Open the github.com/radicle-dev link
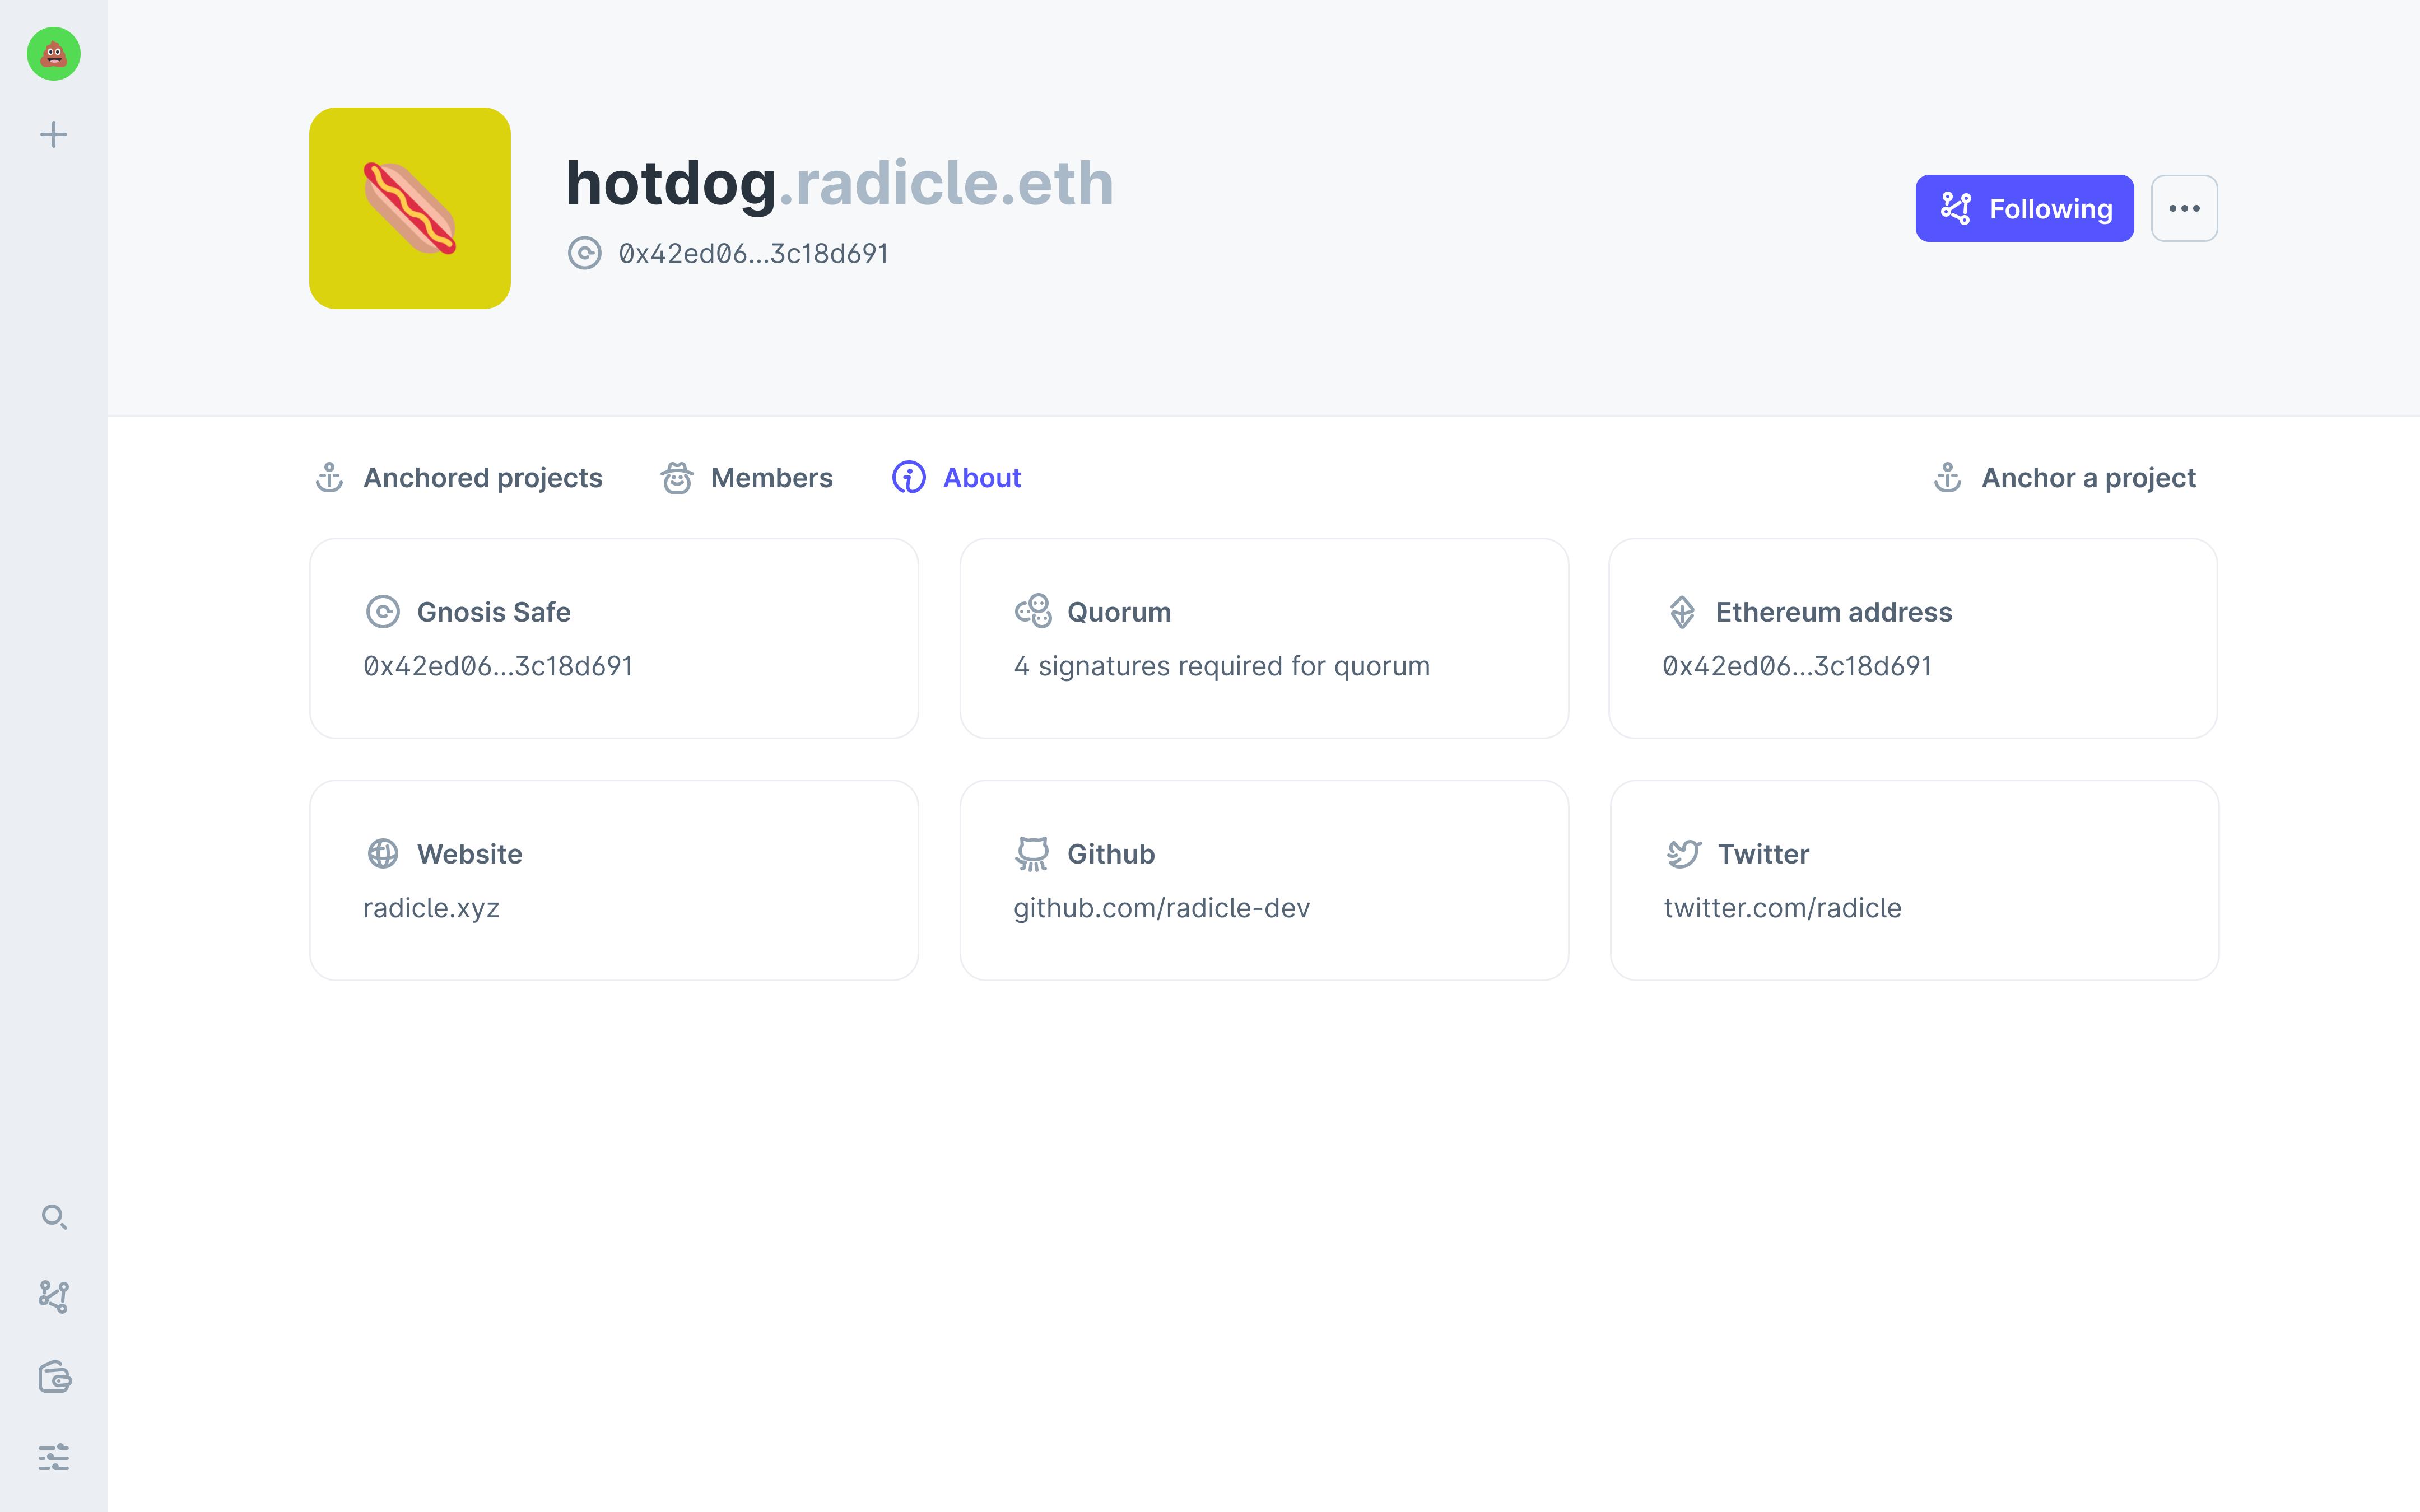This screenshot has width=2420, height=1512. 1161,908
